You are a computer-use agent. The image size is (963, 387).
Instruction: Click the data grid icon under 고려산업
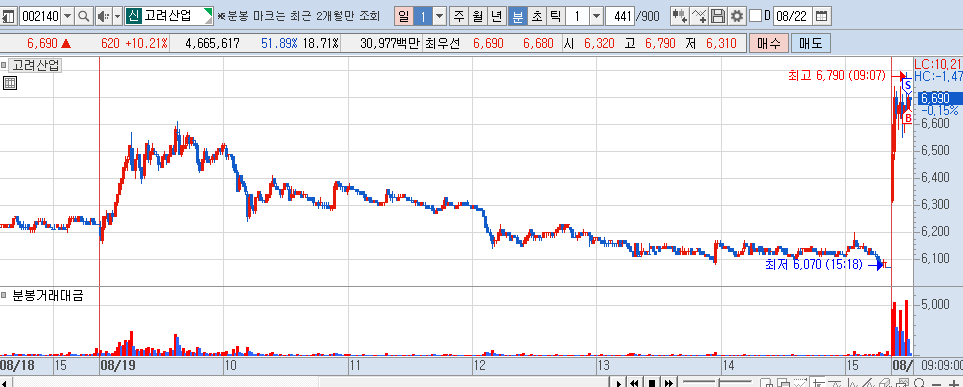tap(9, 84)
